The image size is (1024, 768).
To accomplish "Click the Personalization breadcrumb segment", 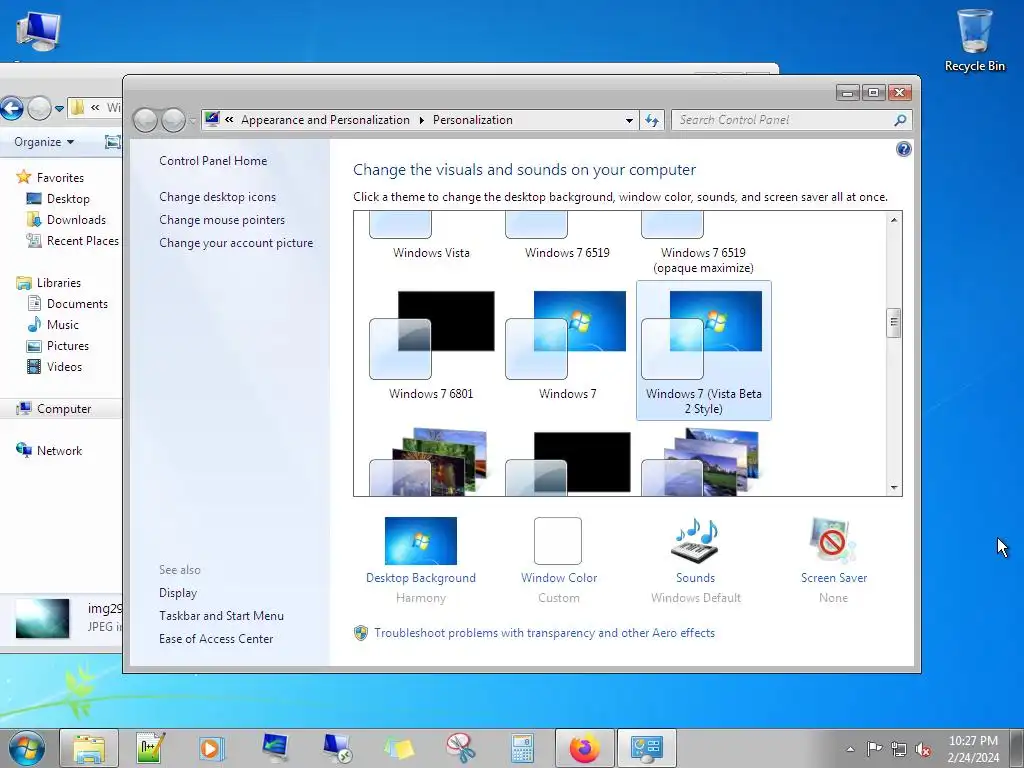I will point(473,120).
